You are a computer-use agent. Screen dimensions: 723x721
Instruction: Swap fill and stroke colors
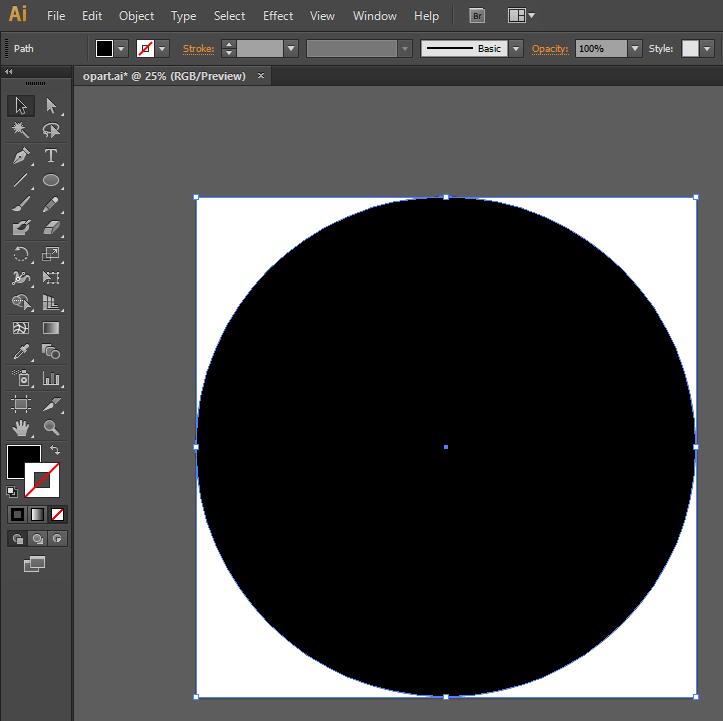pyautogui.click(x=54, y=451)
